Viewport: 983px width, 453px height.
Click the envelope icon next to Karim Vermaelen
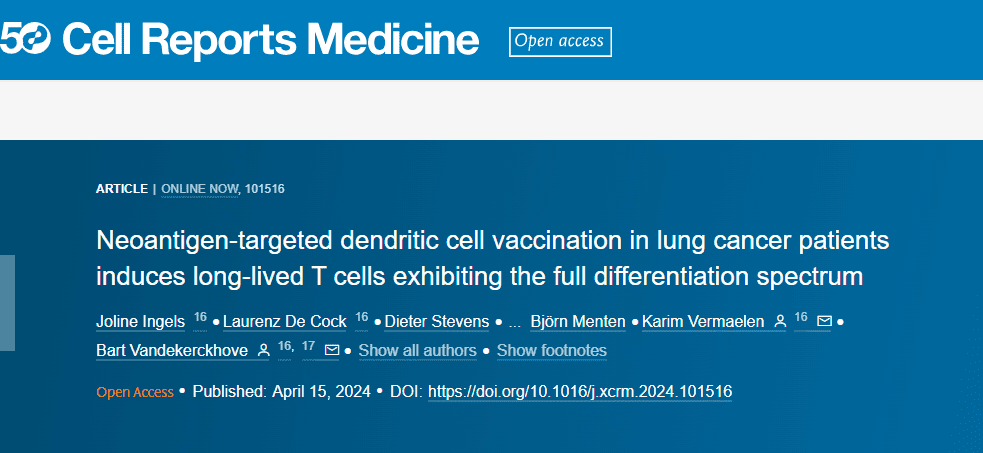click(x=824, y=321)
